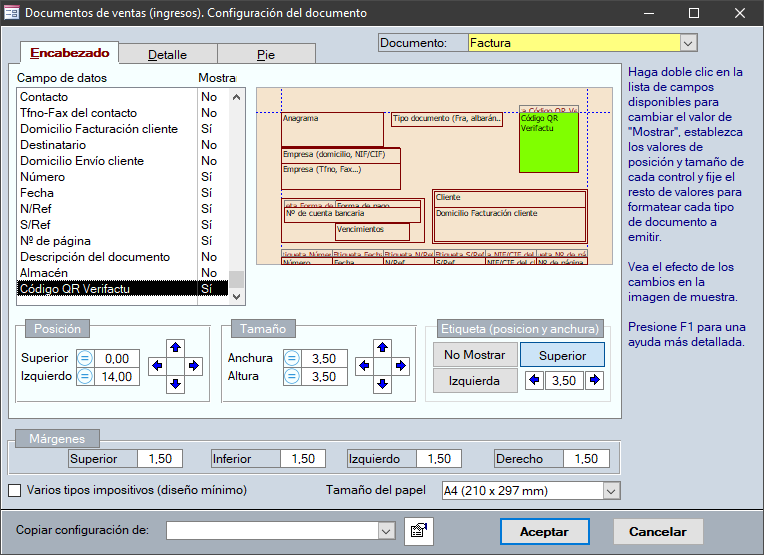Open the Documento dropdown
The image size is (764, 555).
tap(687, 43)
